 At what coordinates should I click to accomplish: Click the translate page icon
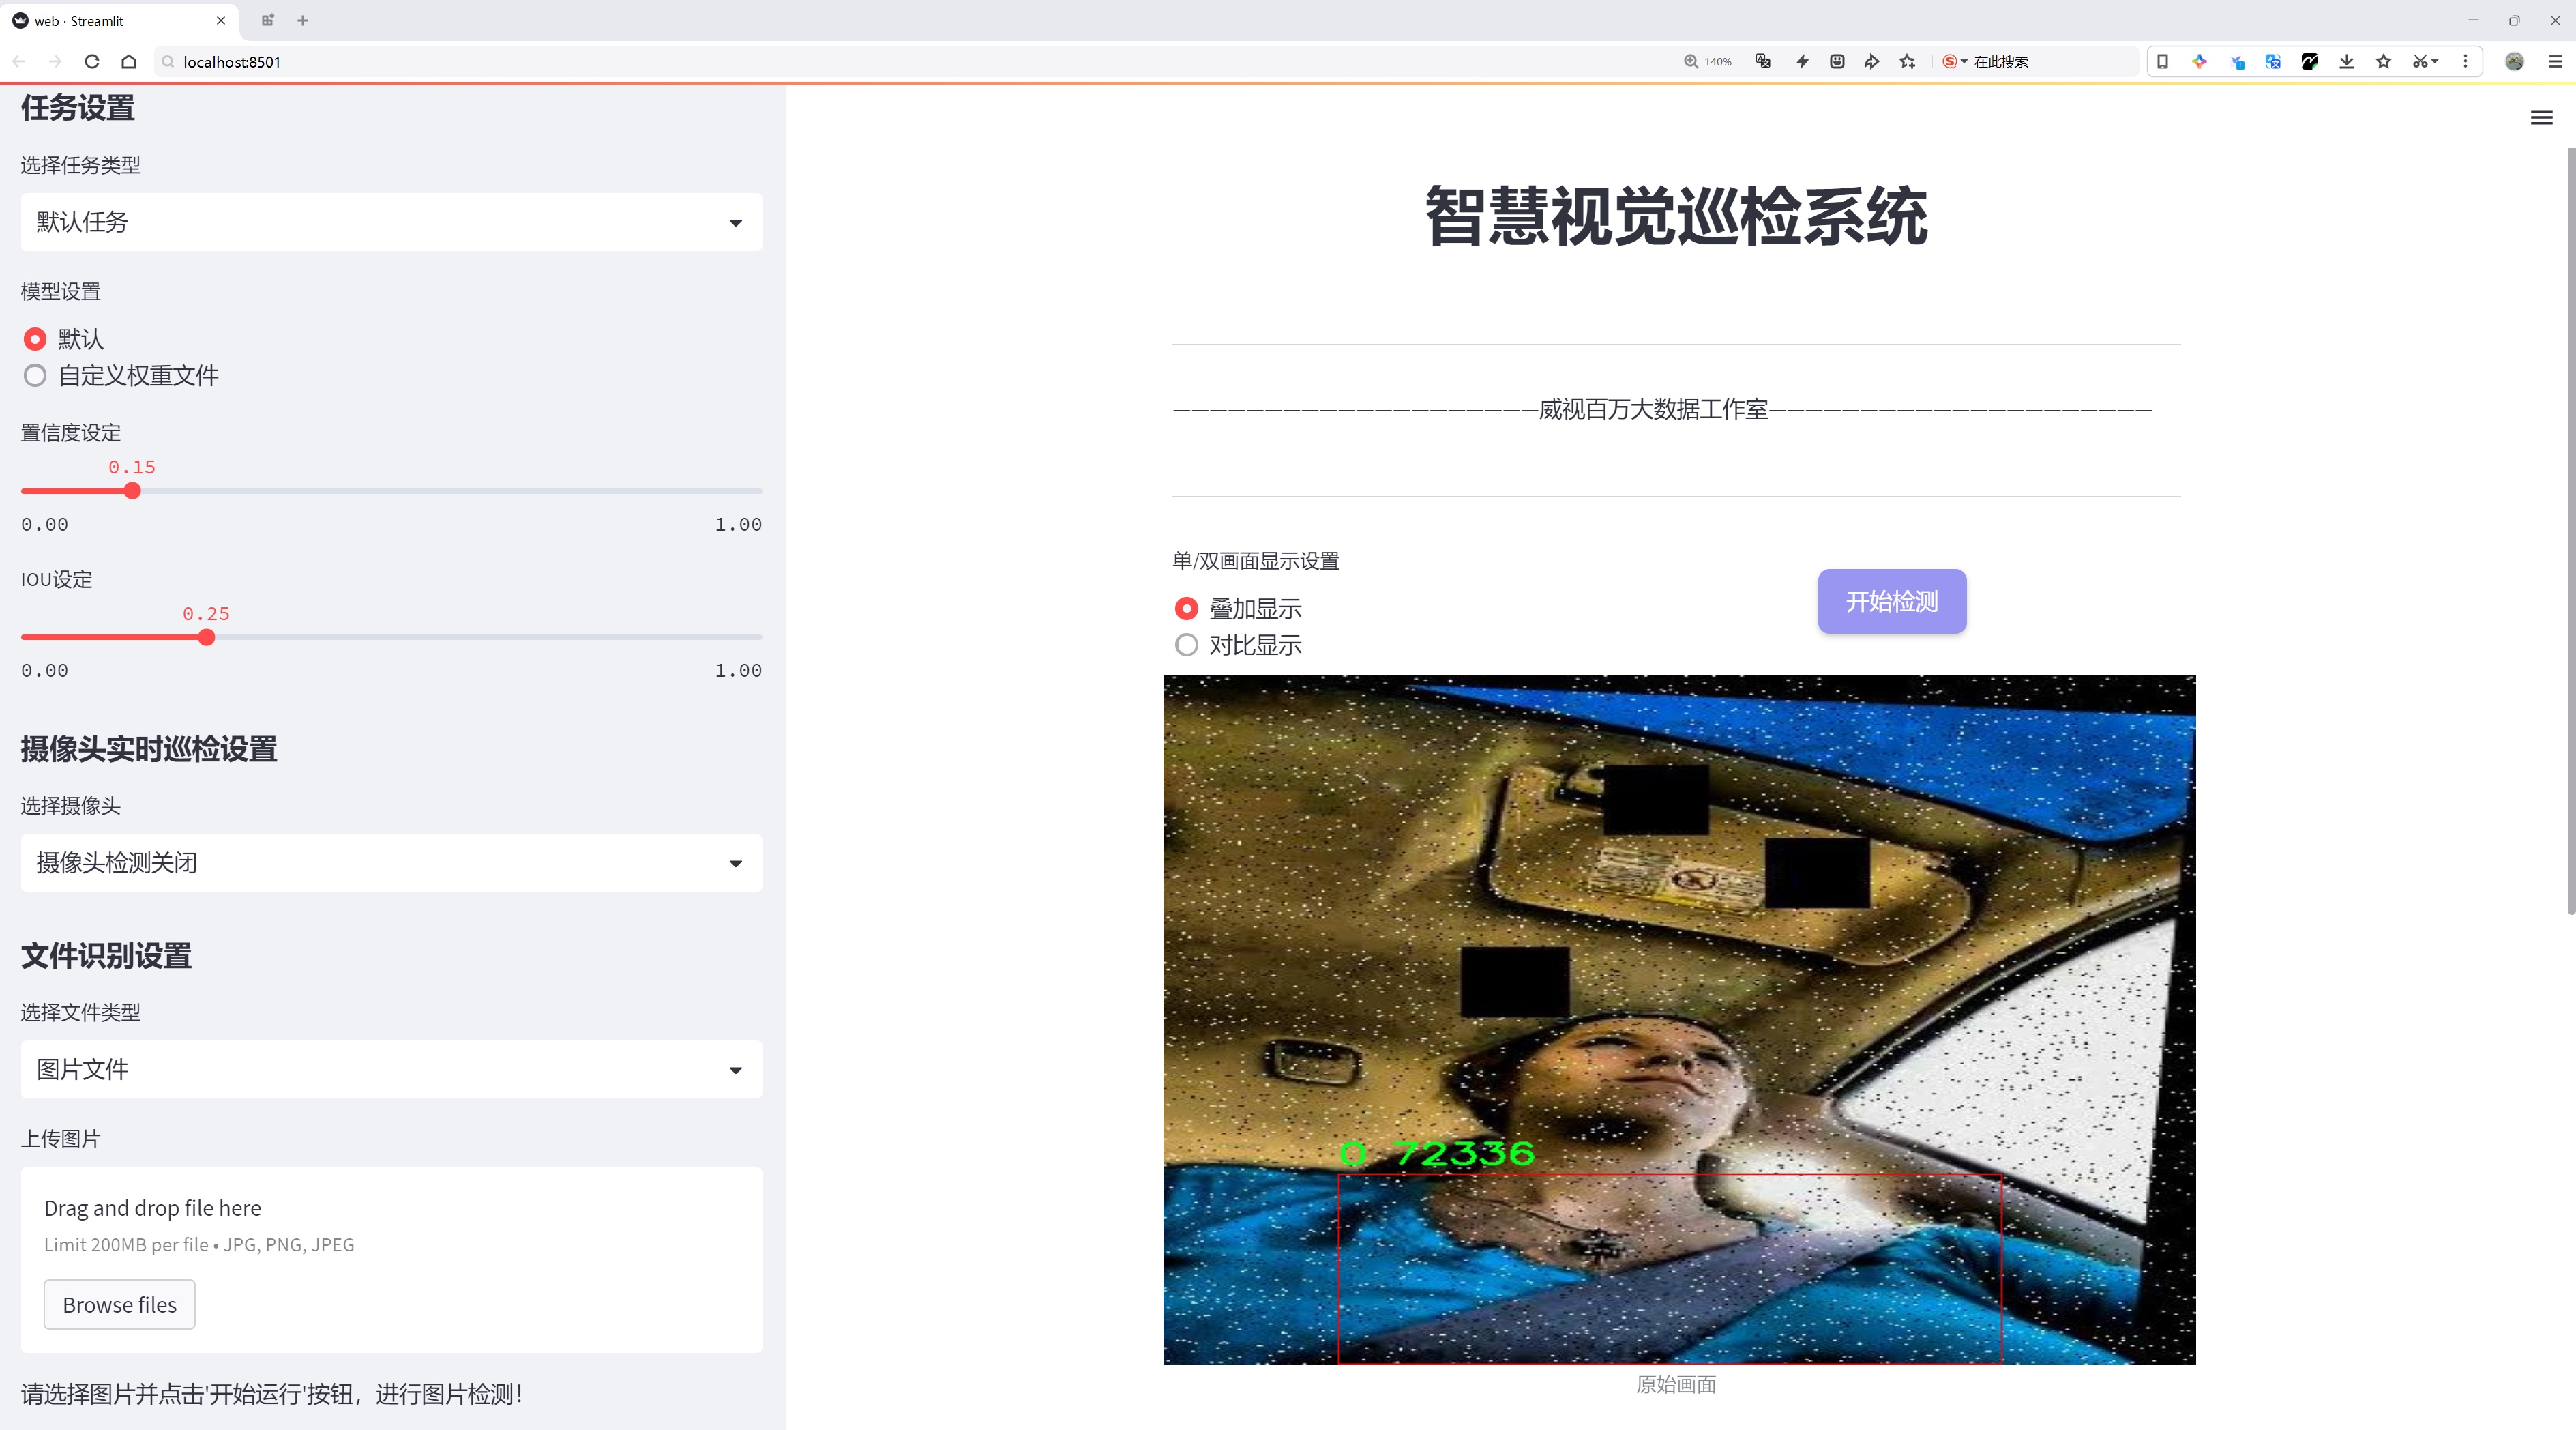tap(1763, 62)
